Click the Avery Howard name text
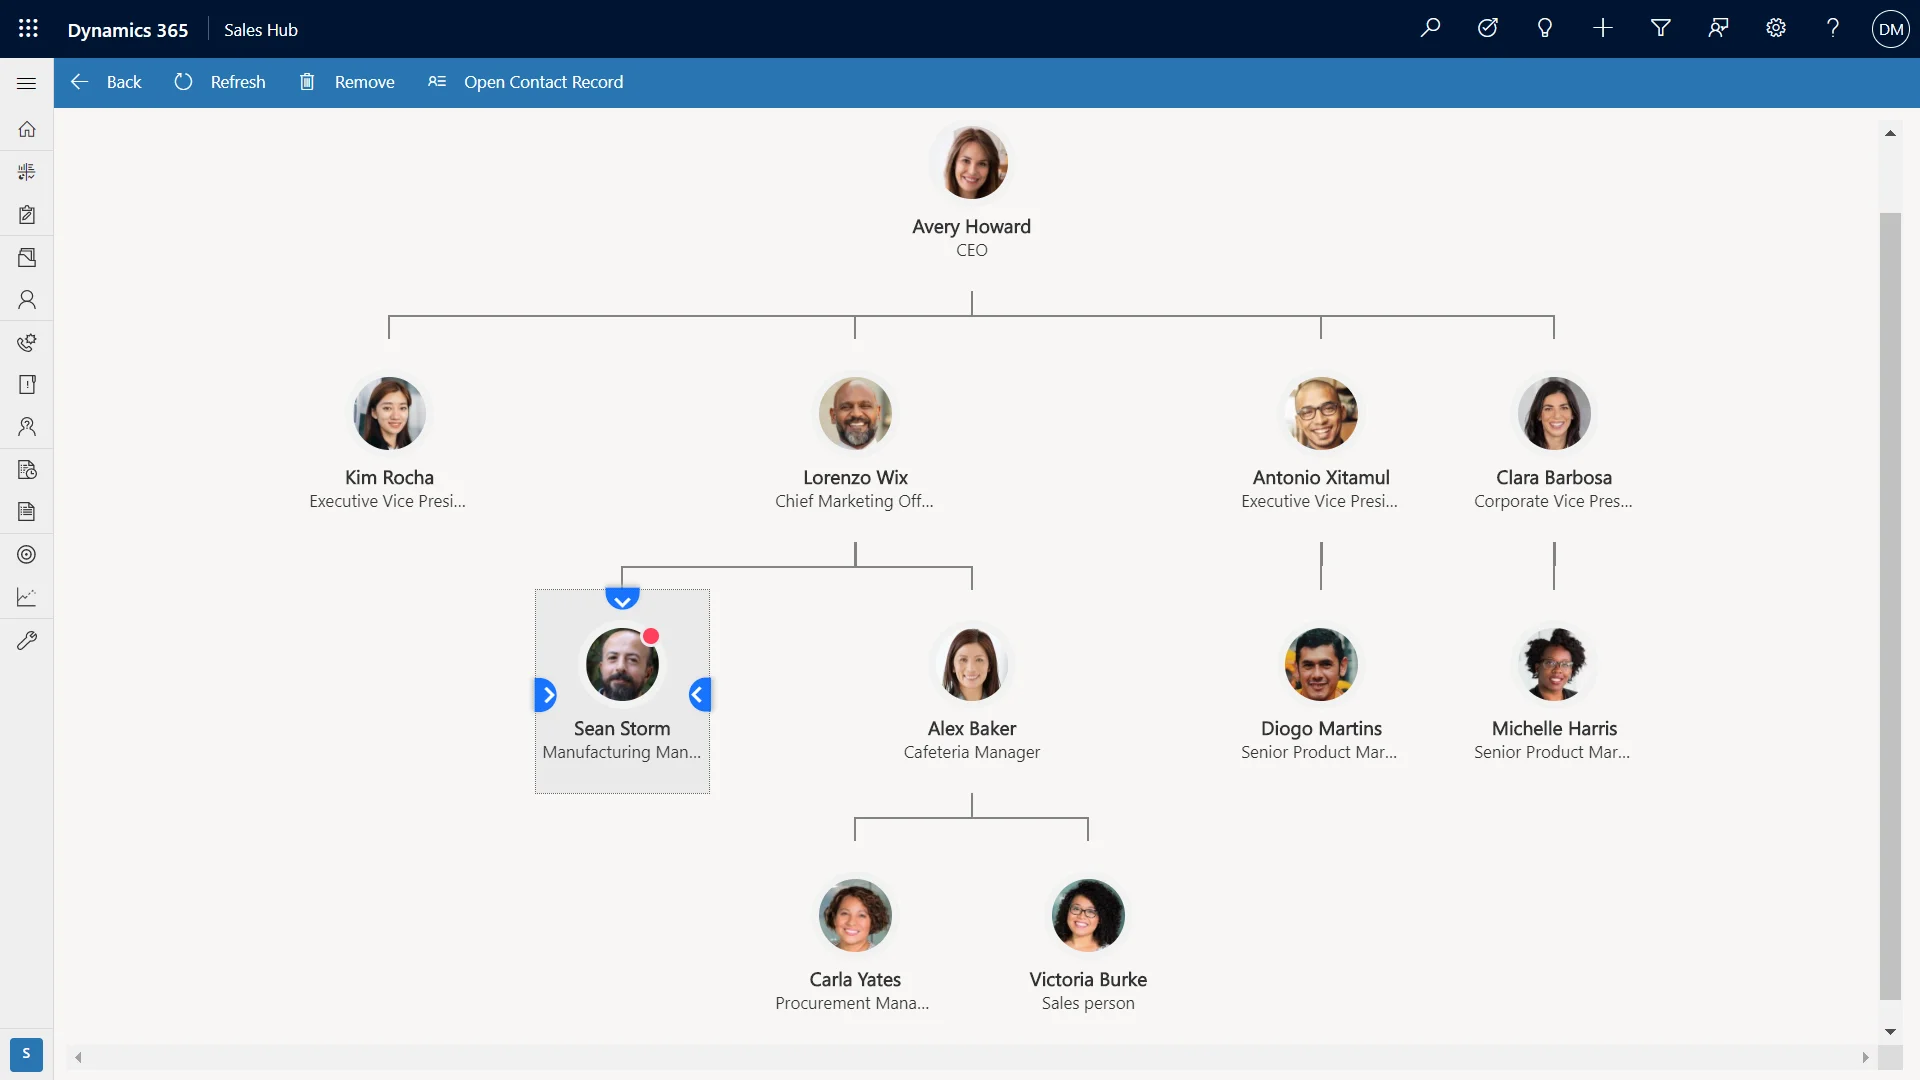This screenshot has height=1080, width=1920. 971,227
